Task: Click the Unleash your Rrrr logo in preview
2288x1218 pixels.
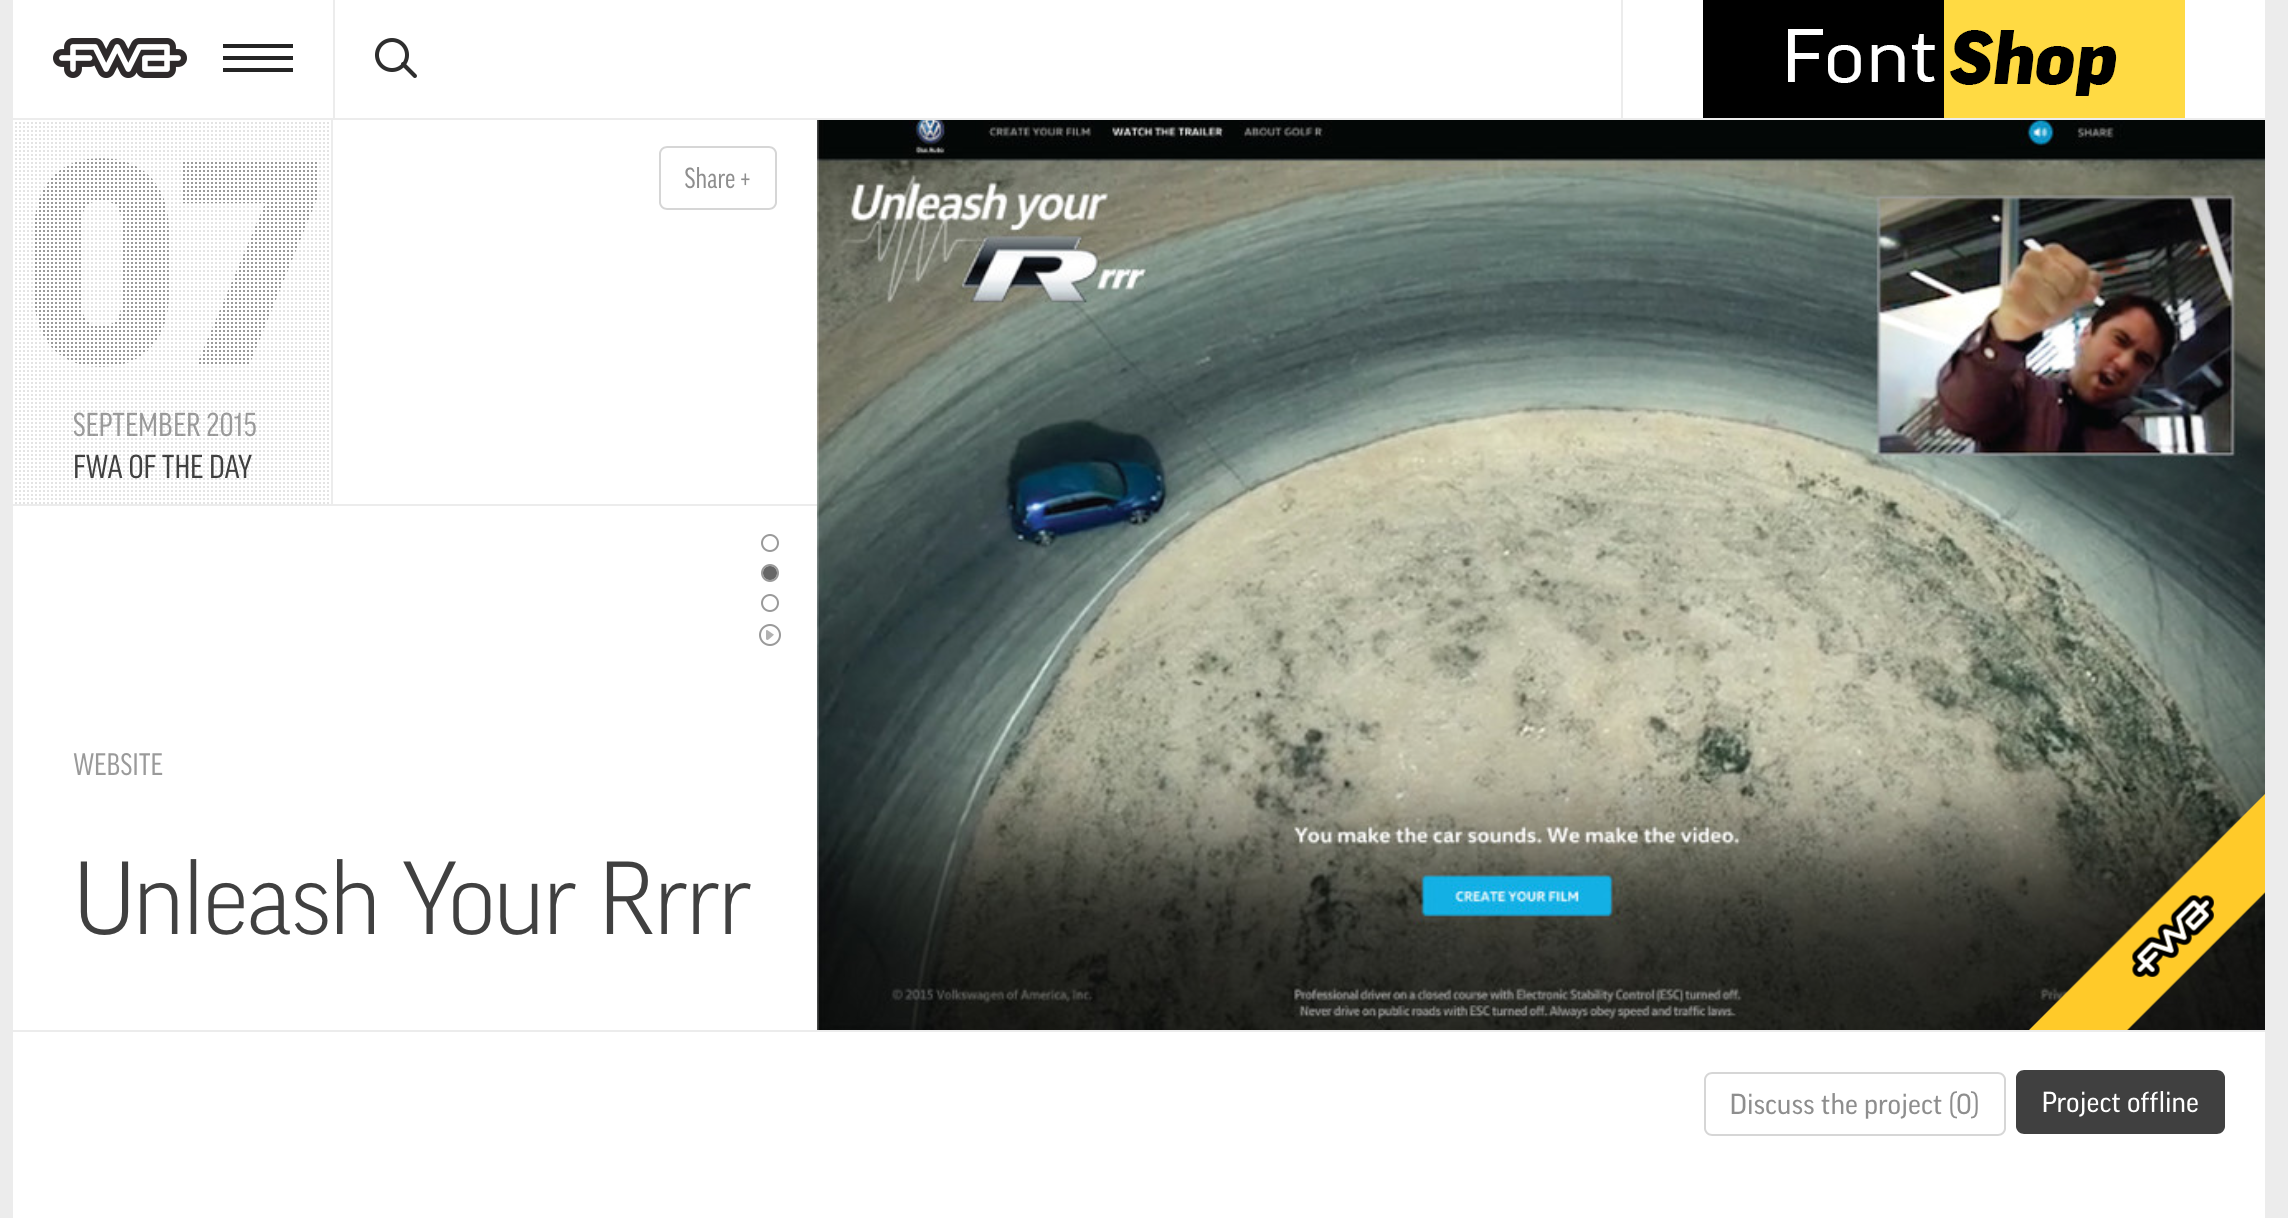Action: click(x=998, y=241)
